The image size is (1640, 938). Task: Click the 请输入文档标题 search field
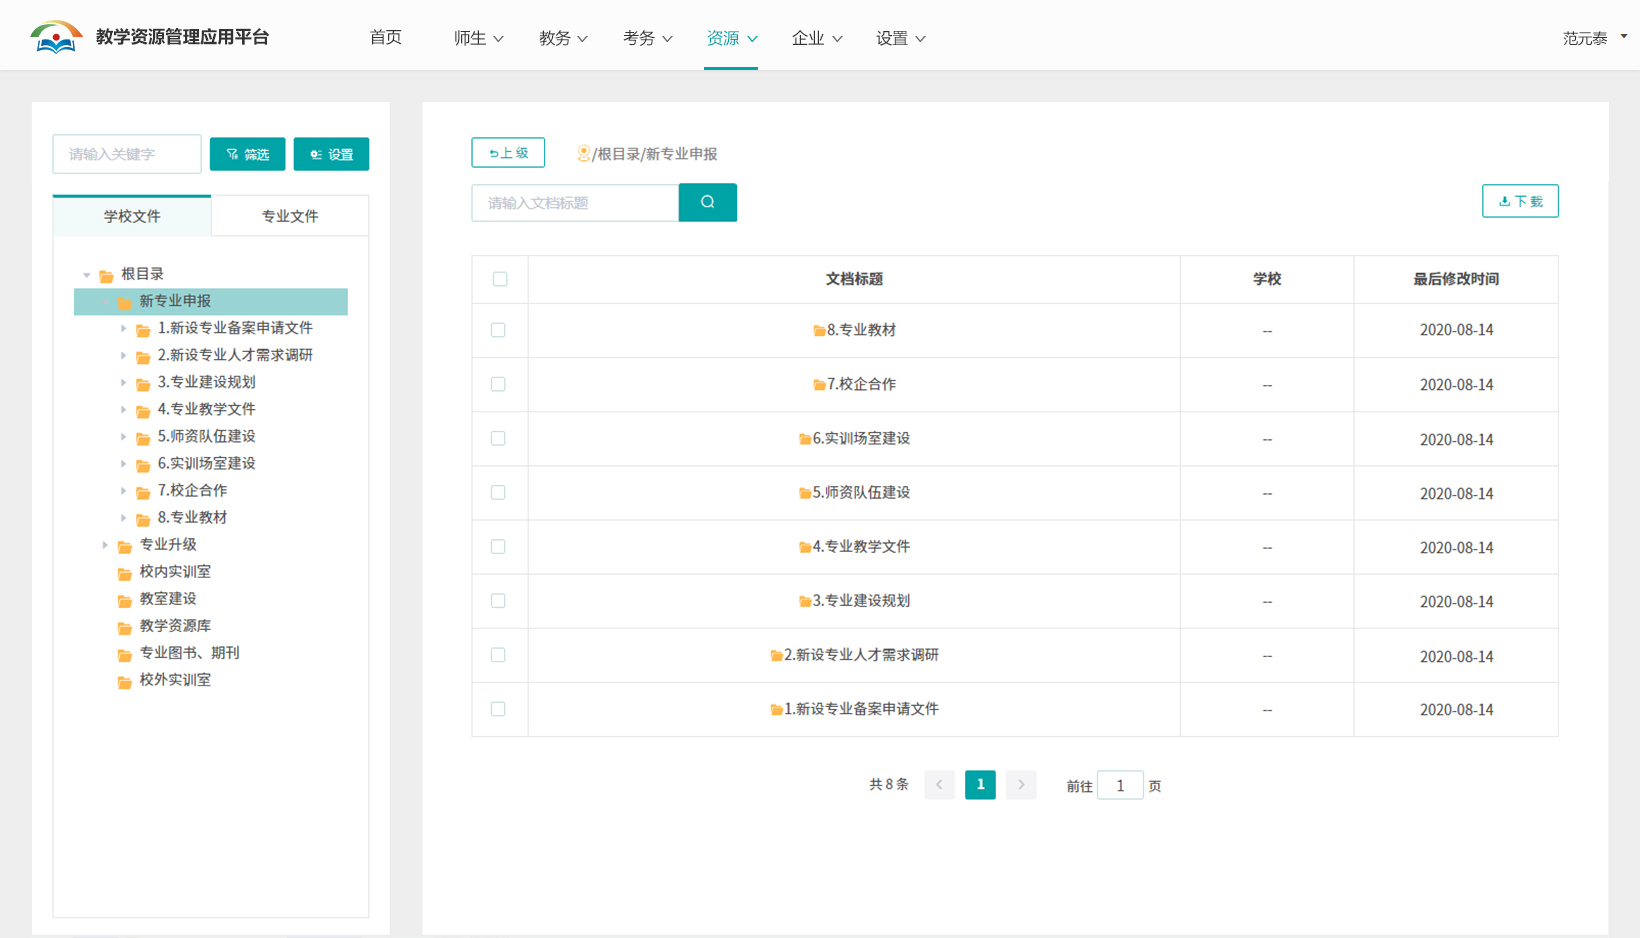[x=575, y=203]
